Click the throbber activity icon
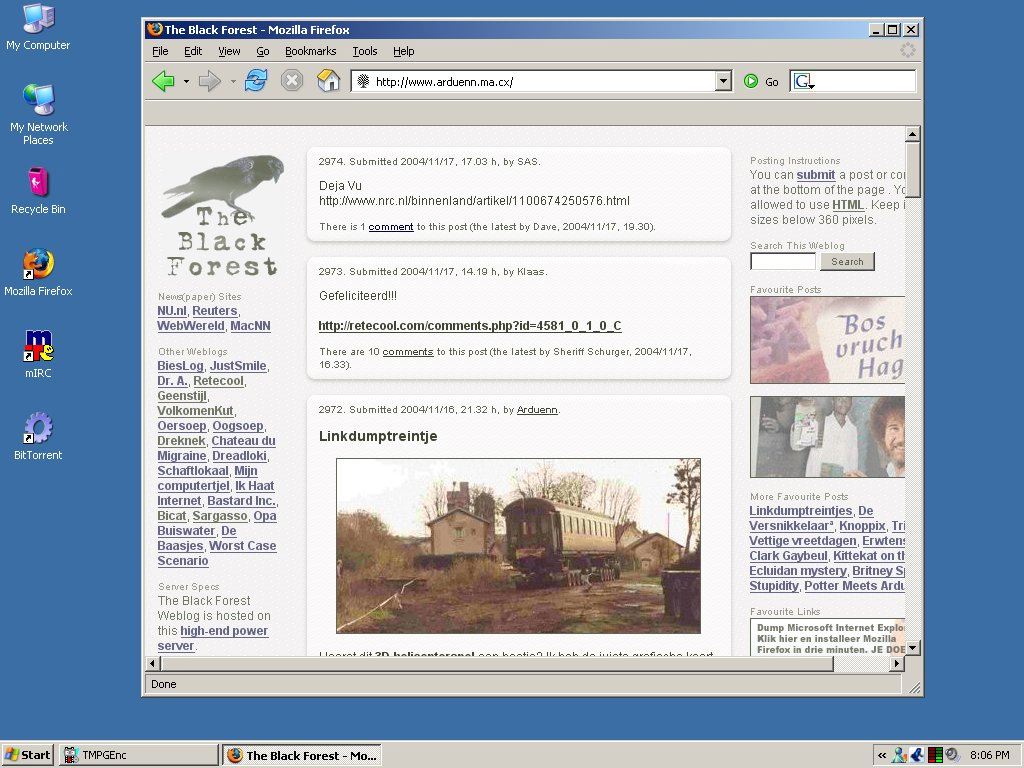Viewport: 1024px width, 768px height. point(908,50)
